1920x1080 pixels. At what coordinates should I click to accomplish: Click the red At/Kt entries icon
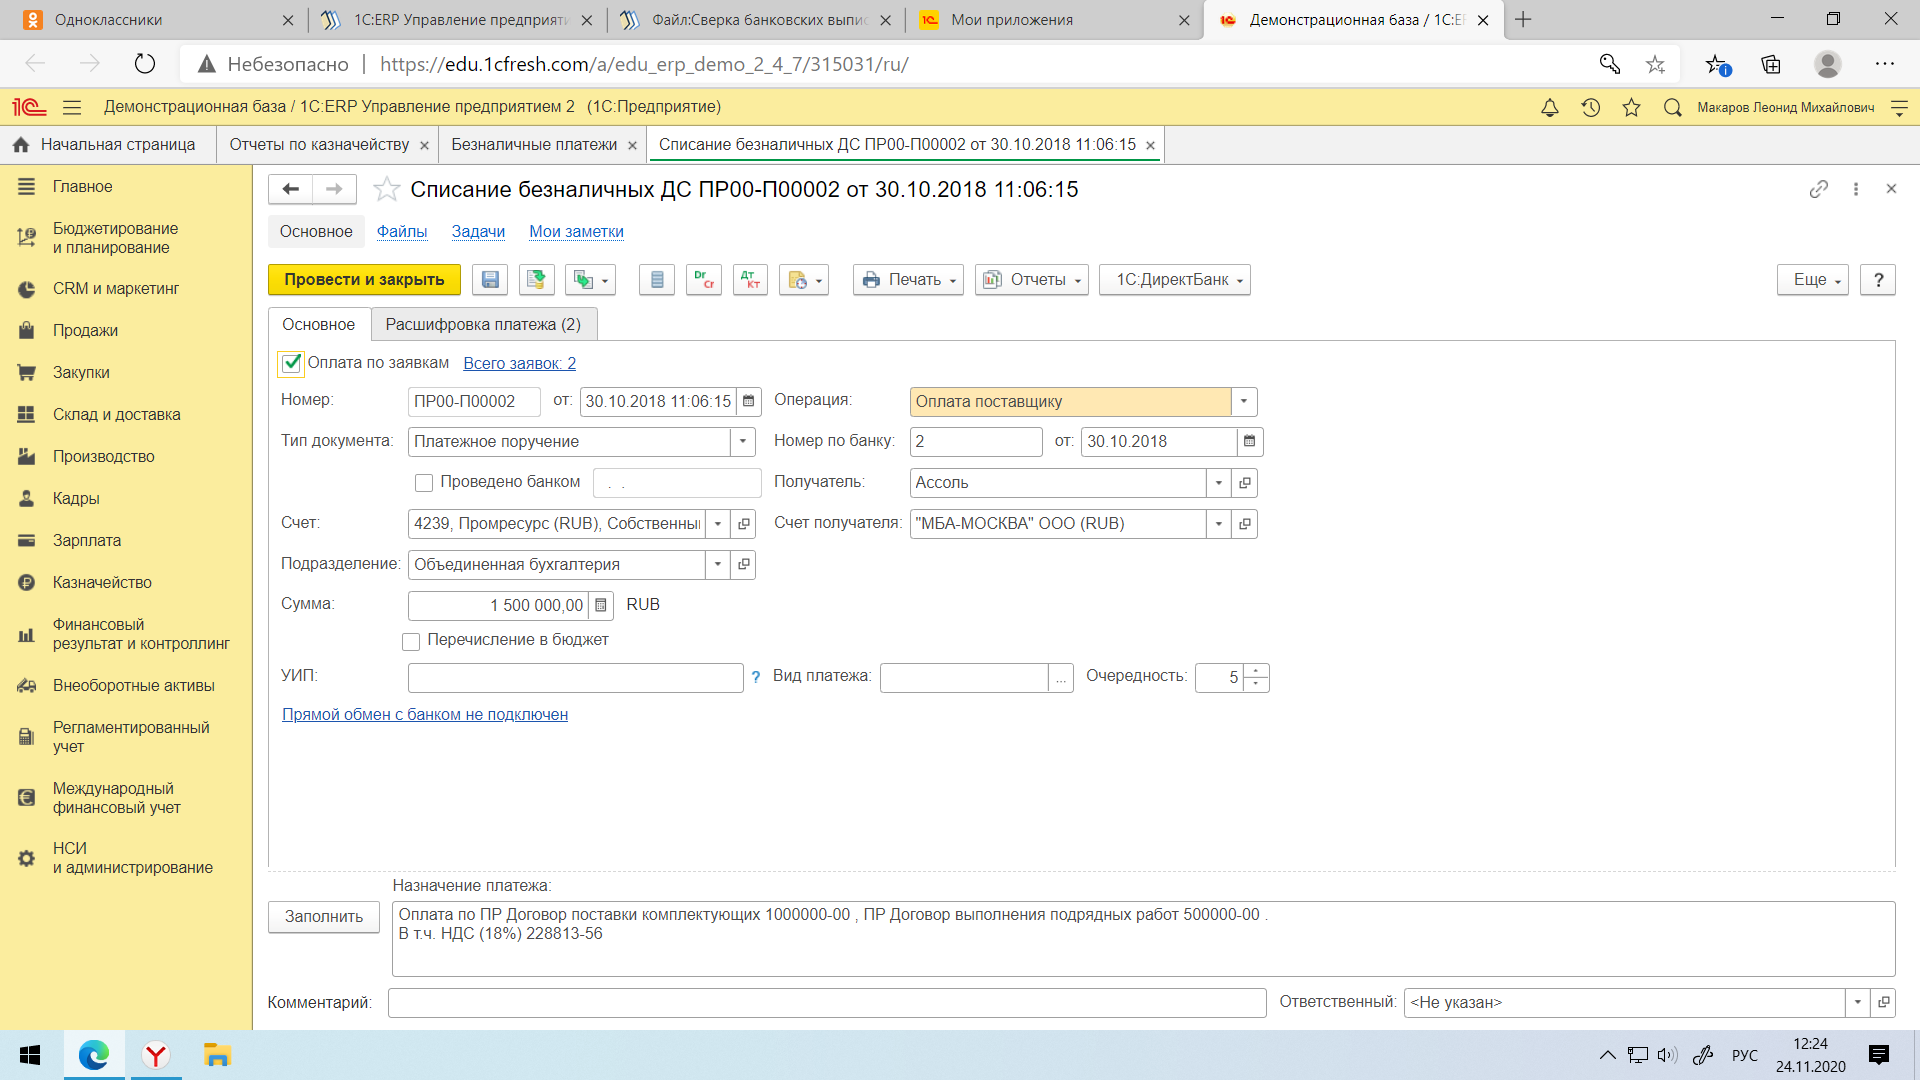coord(750,280)
